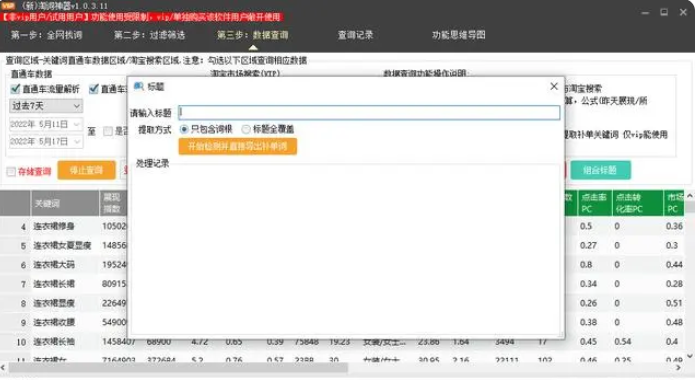The width and height of the screenshot is (695, 380).
Task: Switch to the 第二步:过滤筛选 tab
Action: [149, 35]
